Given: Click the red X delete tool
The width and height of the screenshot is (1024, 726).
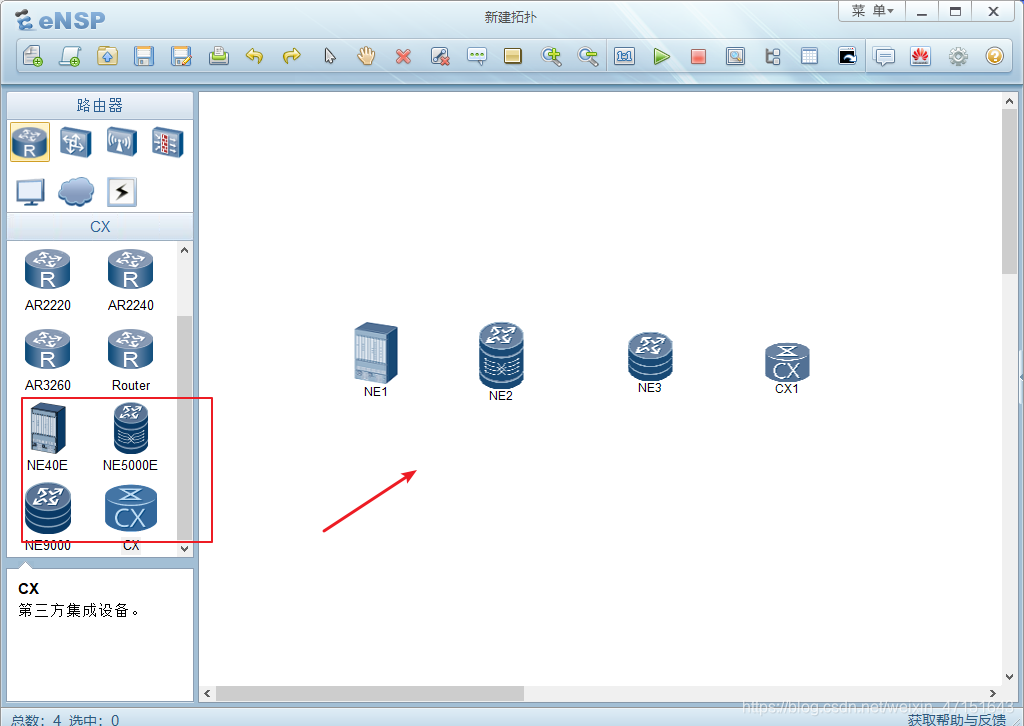Looking at the screenshot, I should pyautogui.click(x=404, y=57).
